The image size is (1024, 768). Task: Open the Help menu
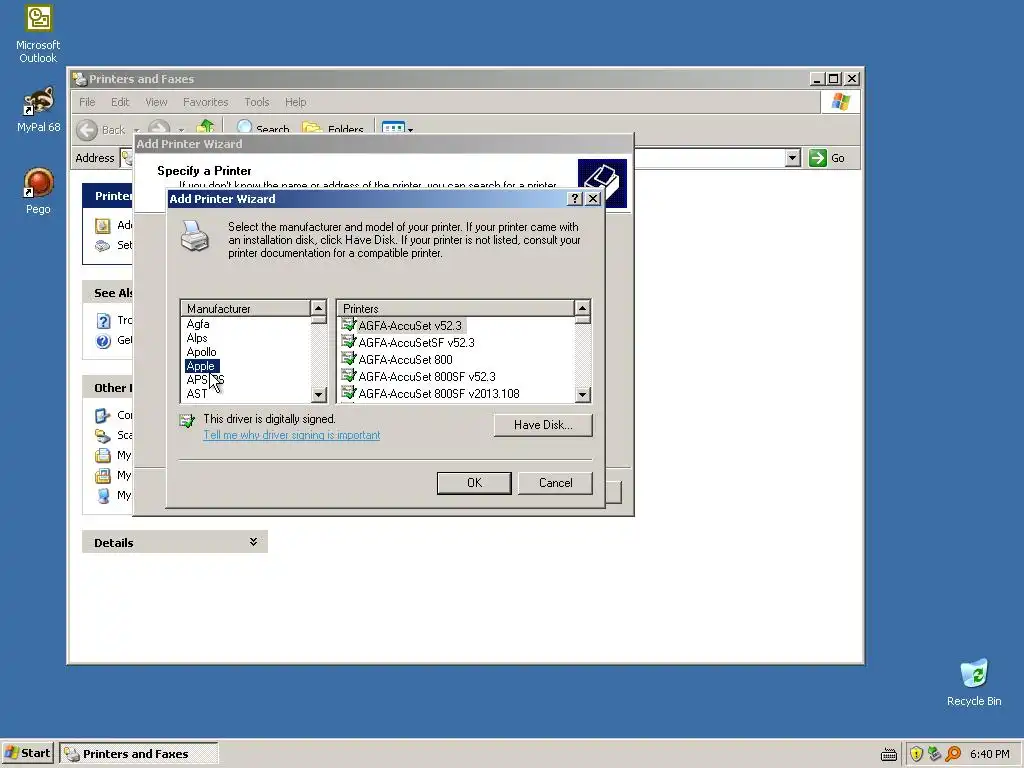tap(295, 102)
